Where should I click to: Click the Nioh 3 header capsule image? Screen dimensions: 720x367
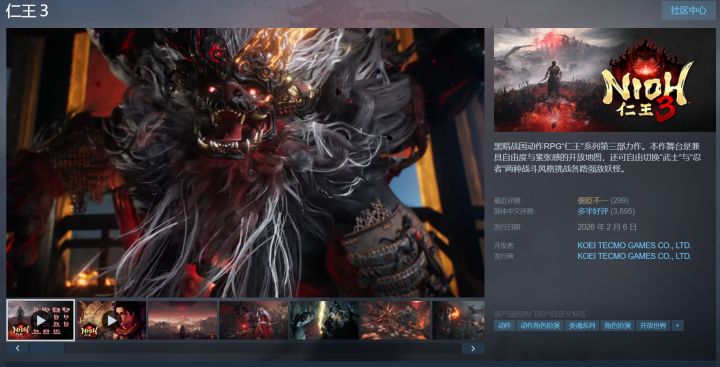point(604,80)
